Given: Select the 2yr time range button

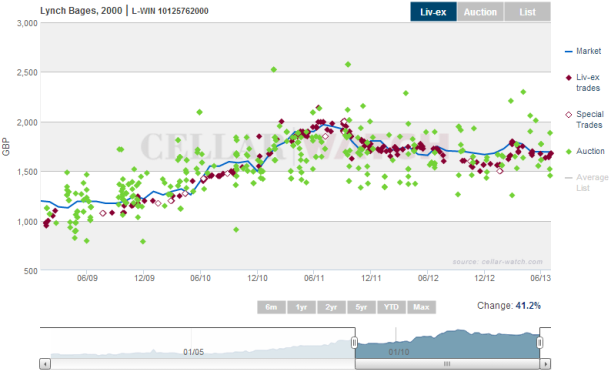Looking at the screenshot, I should (x=331, y=307).
